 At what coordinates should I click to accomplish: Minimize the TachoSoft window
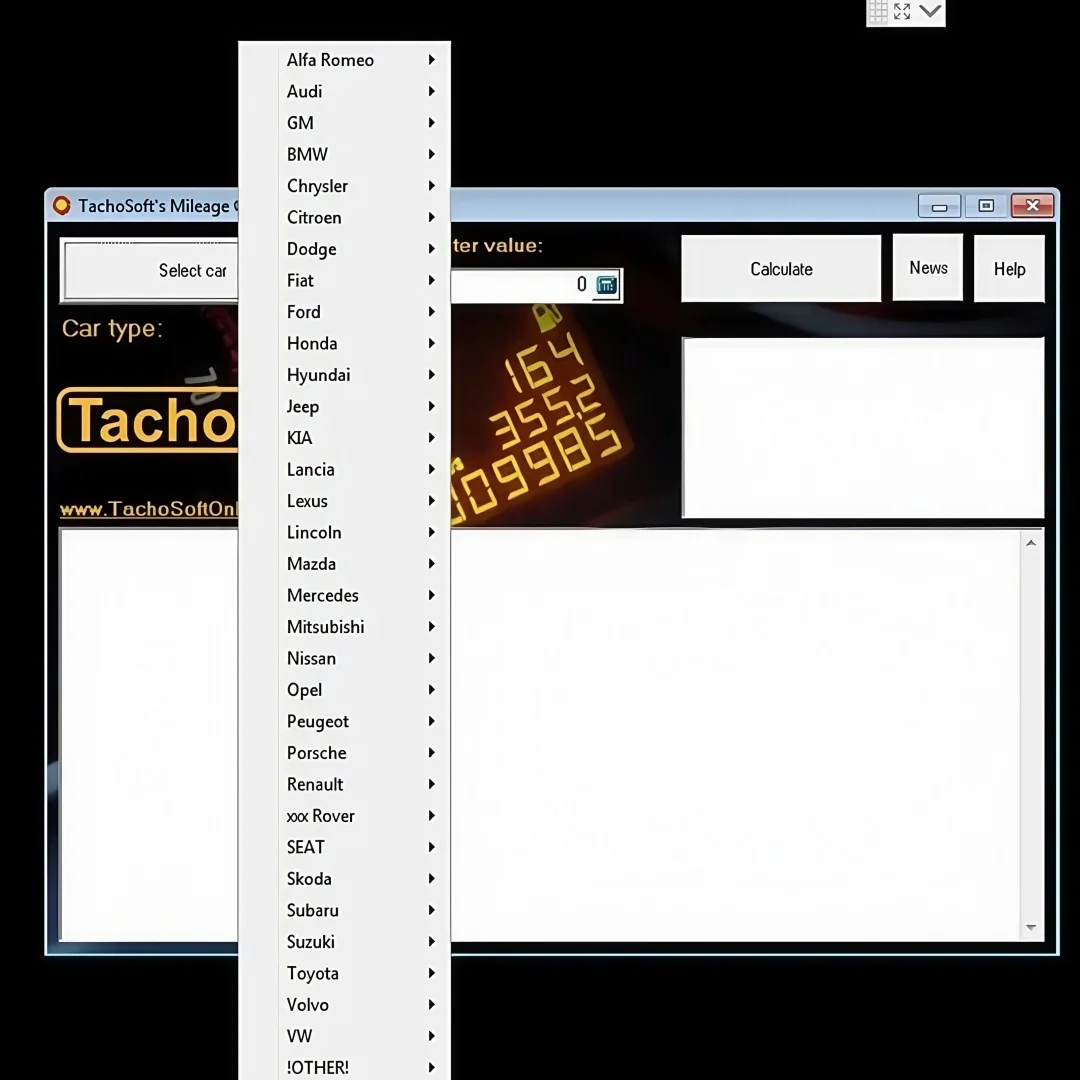pos(939,206)
